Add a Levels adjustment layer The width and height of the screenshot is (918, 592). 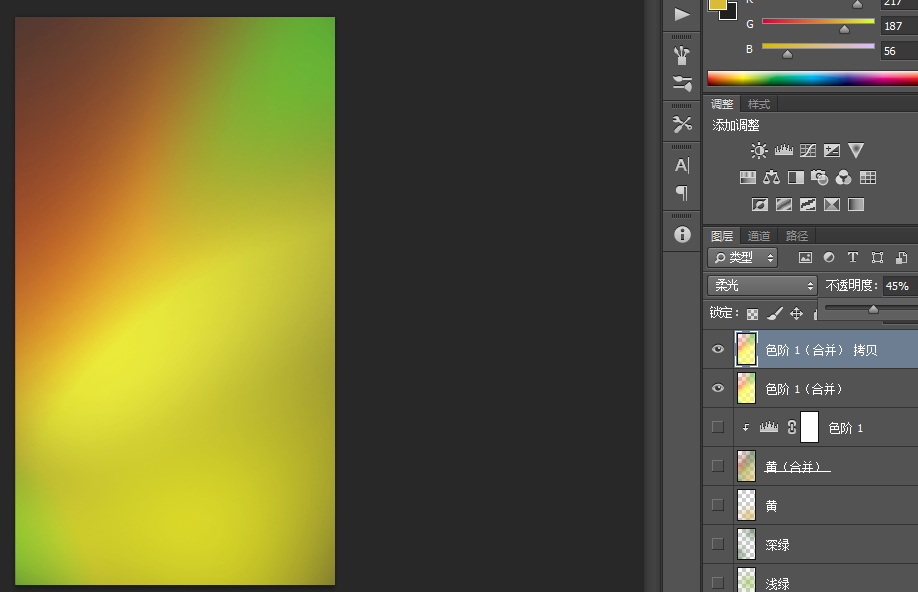point(783,151)
